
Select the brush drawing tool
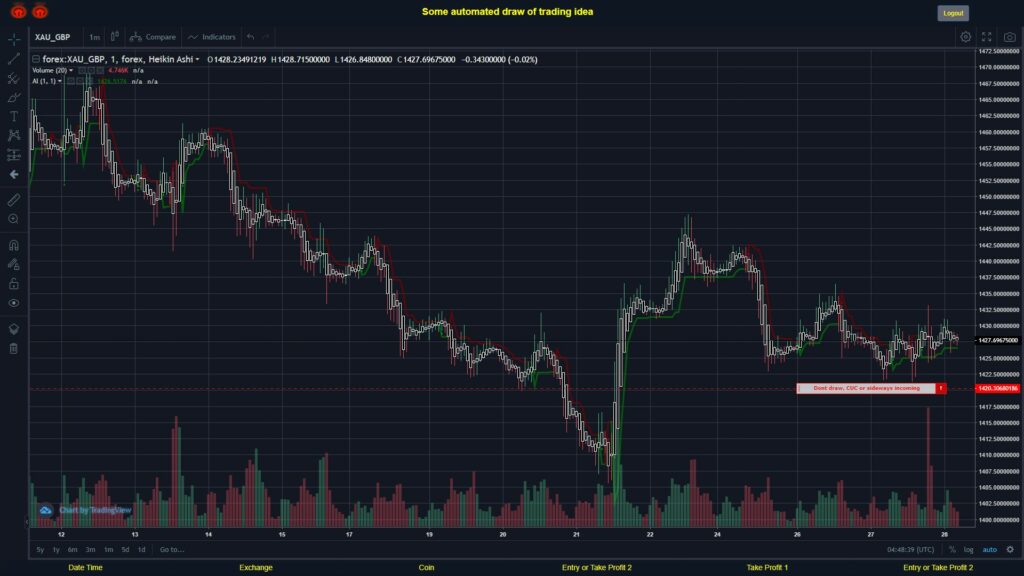[x=14, y=97]
